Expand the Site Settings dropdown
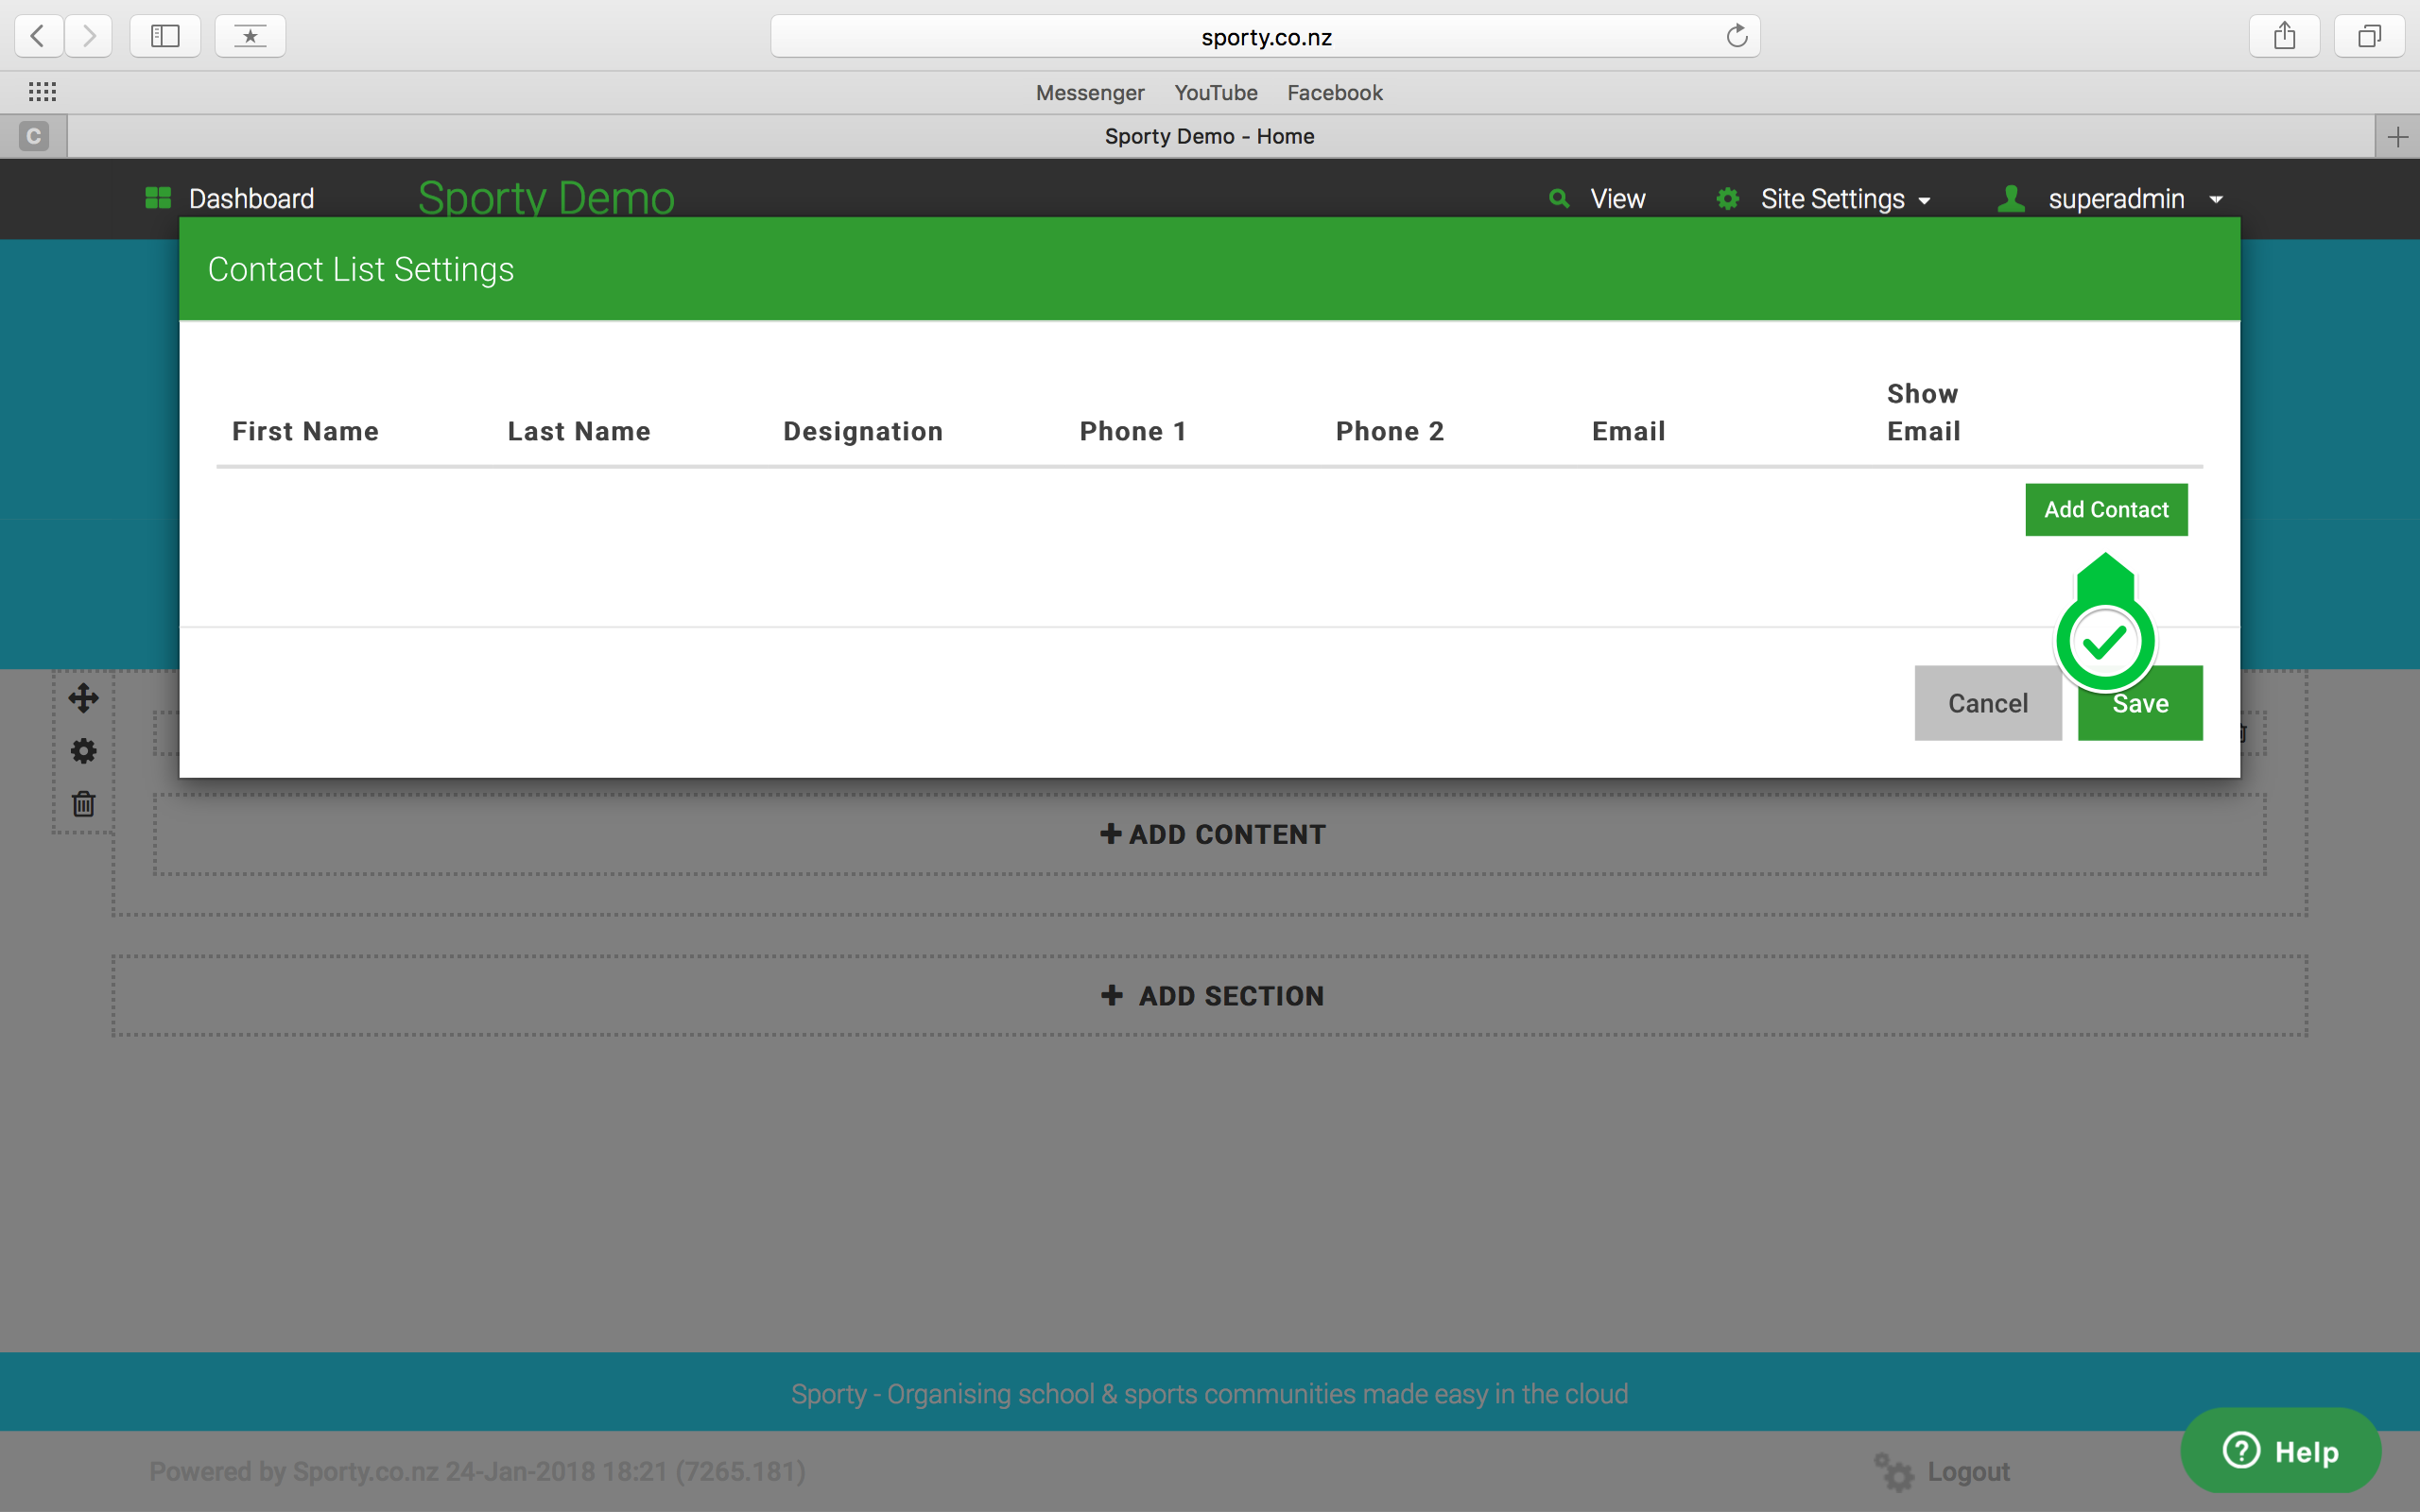 (1845, 198)
